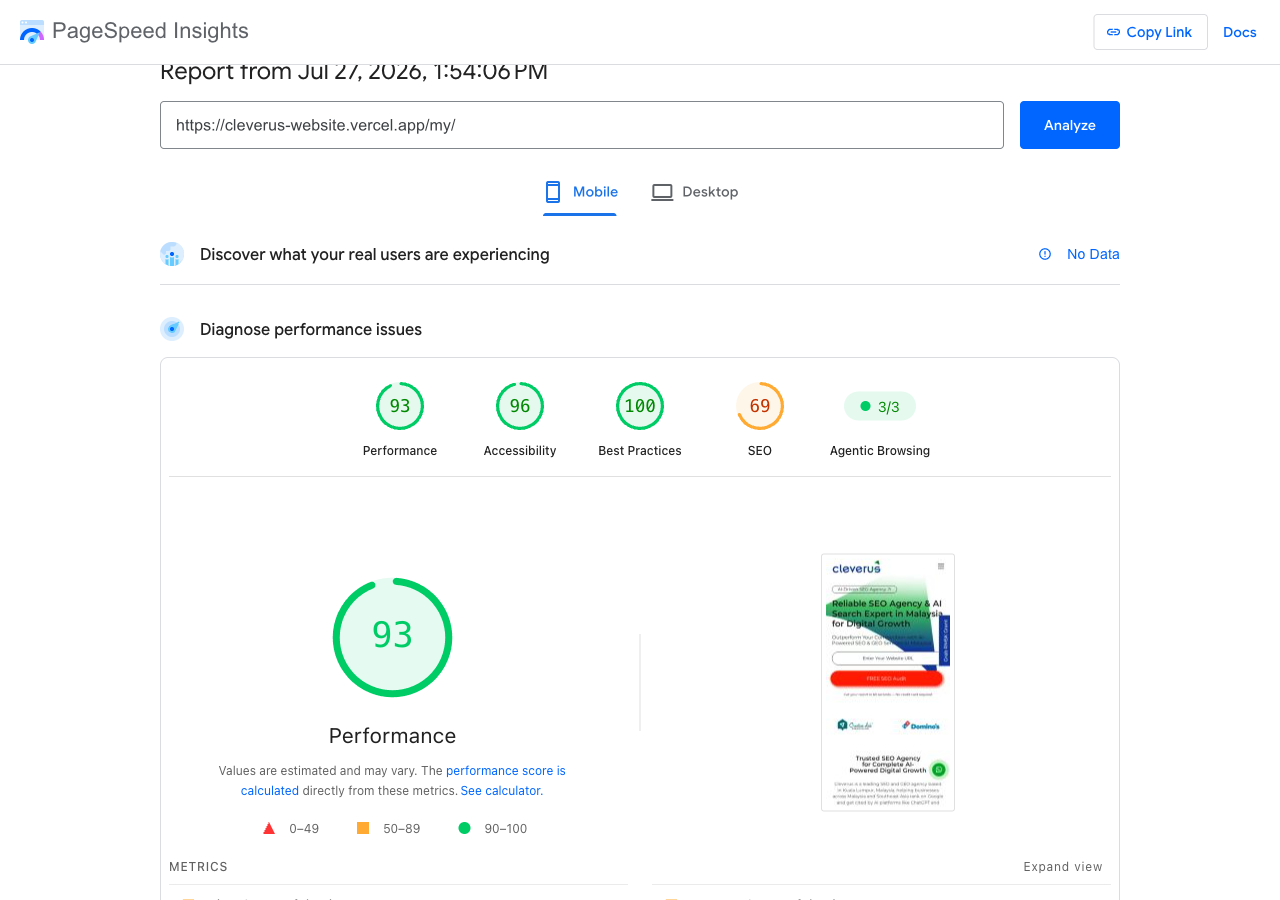The width and height of the screenshot is (1280, 900).
Task: Click the info icon beside No Data
Action: tap(1045, 254)
